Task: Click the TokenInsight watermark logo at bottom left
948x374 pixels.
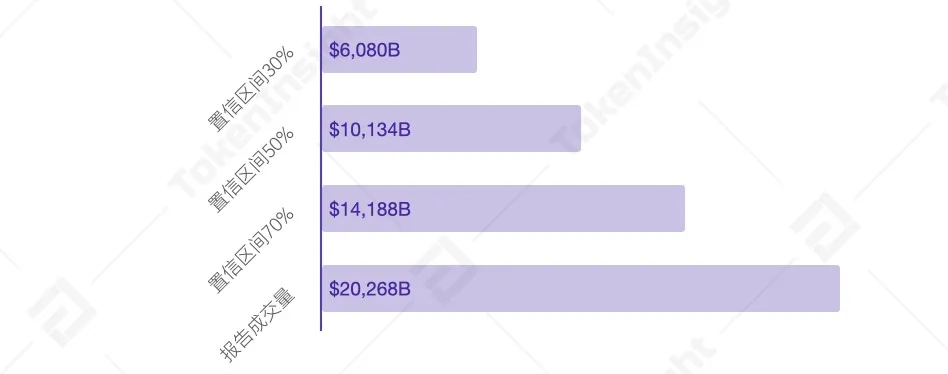Action: (62, 312)
